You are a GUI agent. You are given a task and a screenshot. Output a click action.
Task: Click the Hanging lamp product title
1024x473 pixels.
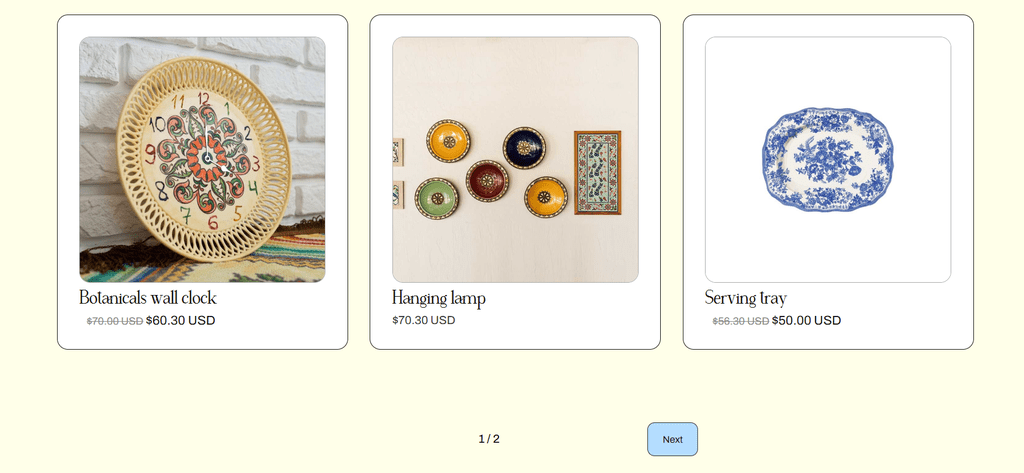coord(439,299)
